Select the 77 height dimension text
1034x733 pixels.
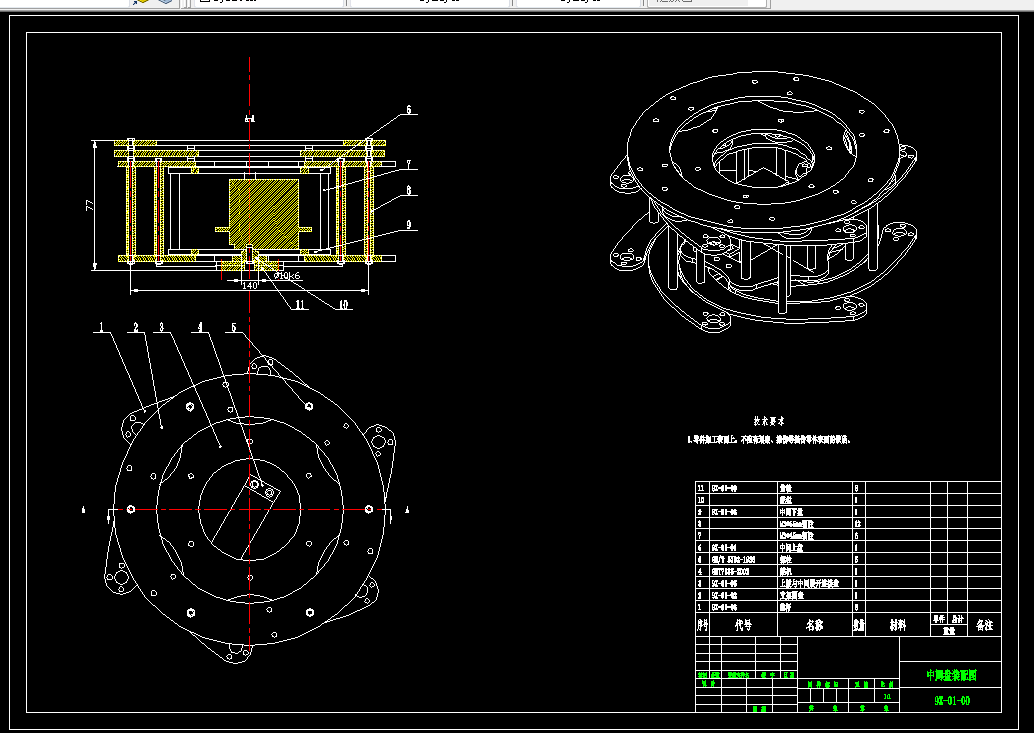[x=90, y=205]
